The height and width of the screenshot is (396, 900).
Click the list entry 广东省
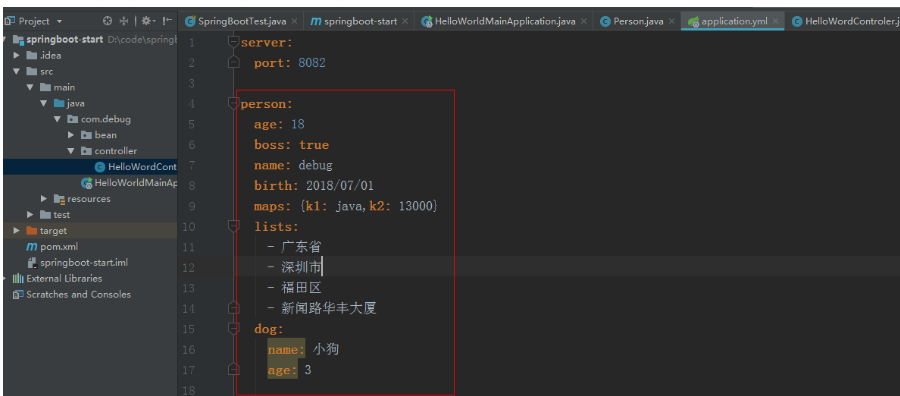[x=301, y=247]
